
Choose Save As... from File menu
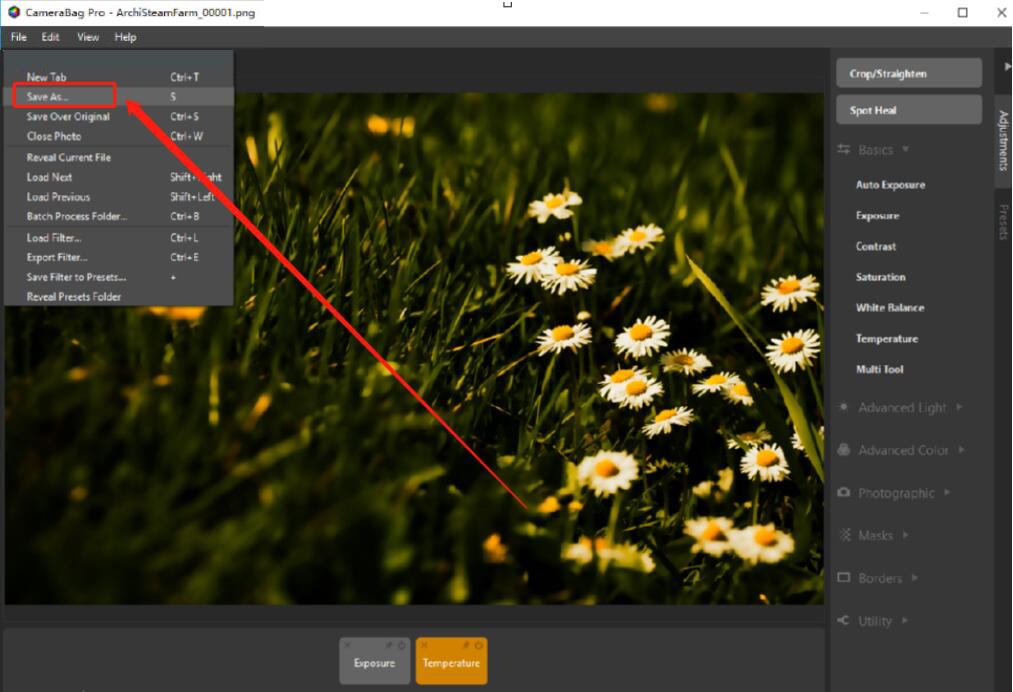(x=119, y=96)
